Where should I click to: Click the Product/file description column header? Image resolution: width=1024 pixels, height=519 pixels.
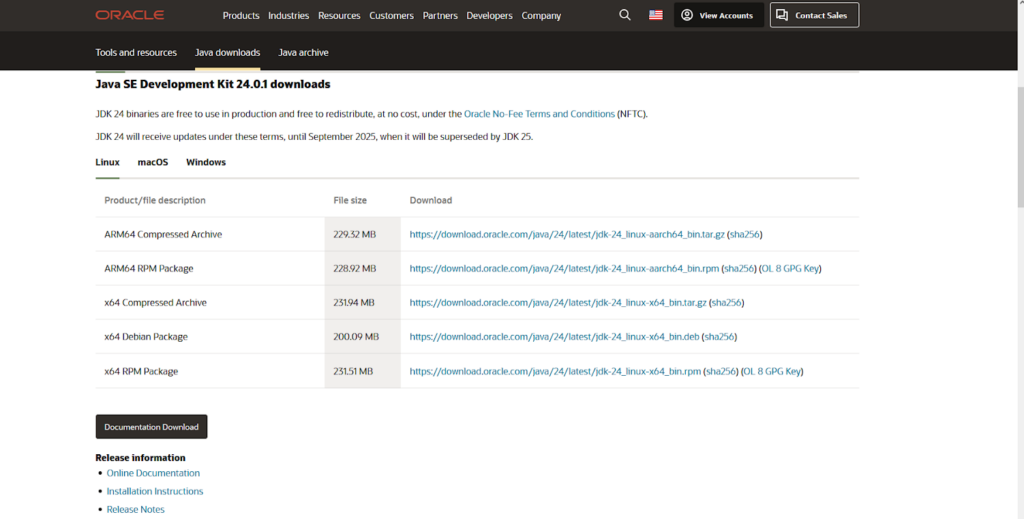pos(155,200)
